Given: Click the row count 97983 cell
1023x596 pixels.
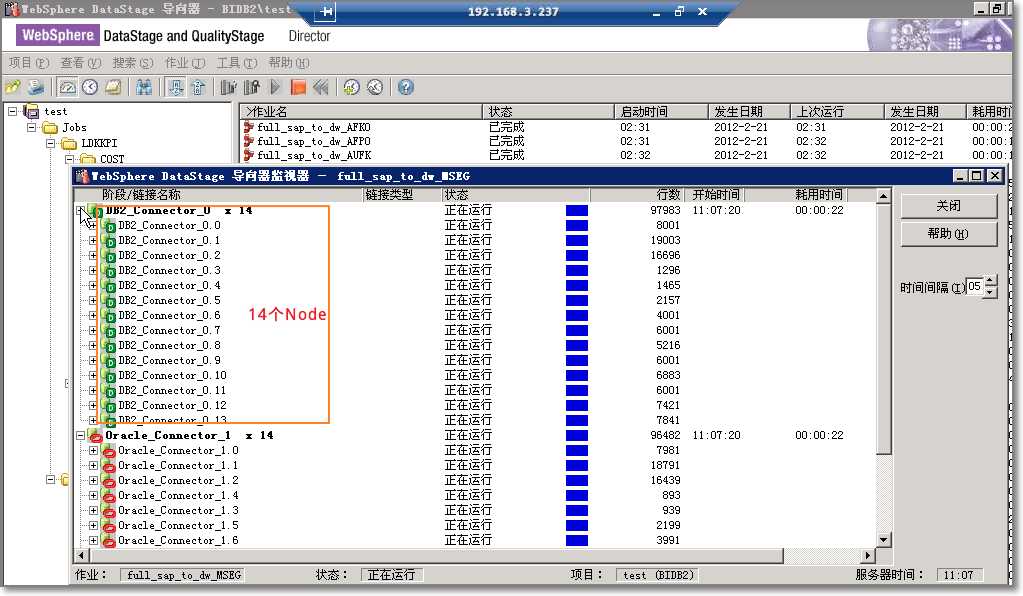Looking at the screenshot, I should pyautogui.click(x=665, y=211).
